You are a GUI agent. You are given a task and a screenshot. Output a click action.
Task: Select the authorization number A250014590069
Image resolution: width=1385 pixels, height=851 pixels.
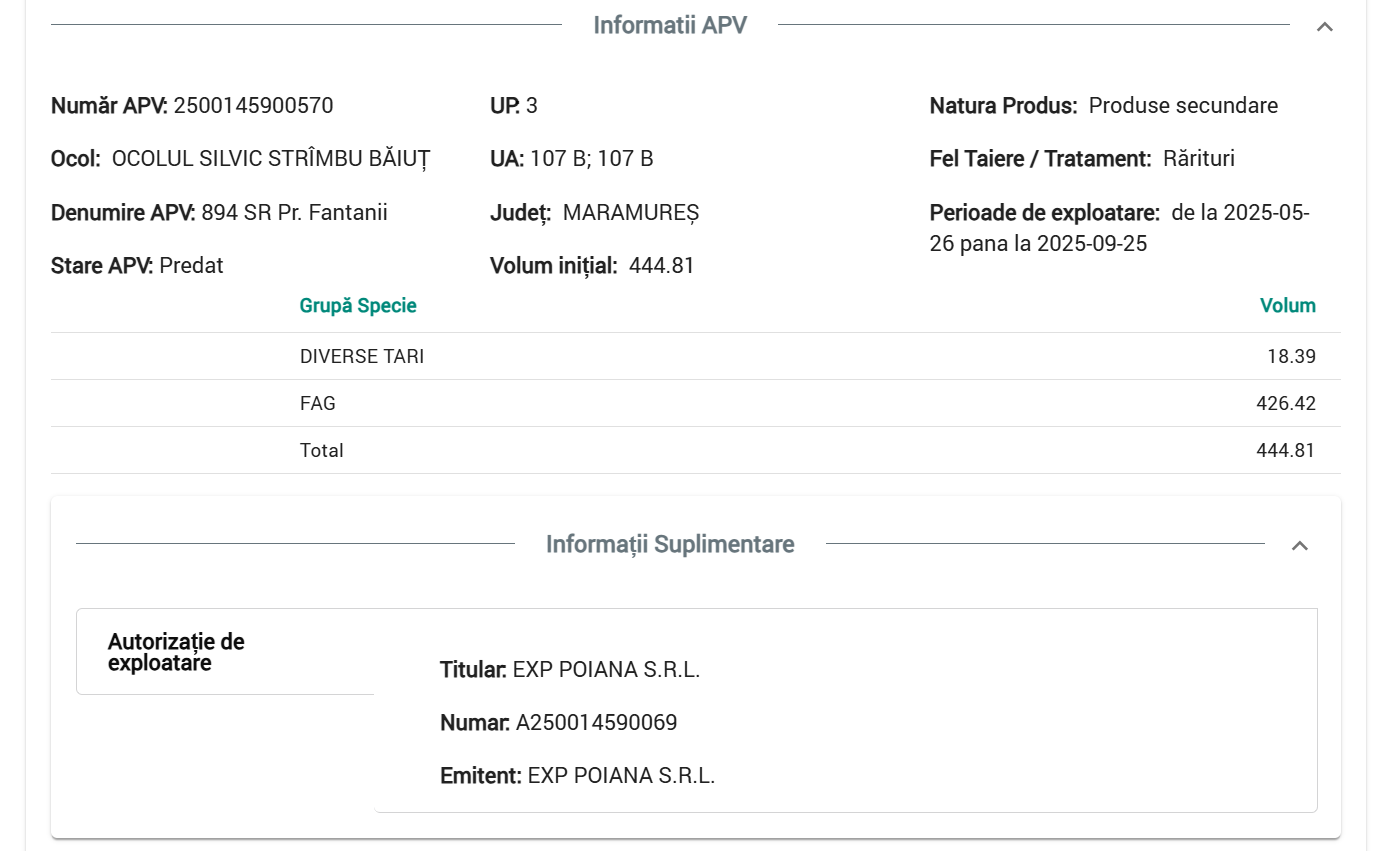(x=597, y=722)
